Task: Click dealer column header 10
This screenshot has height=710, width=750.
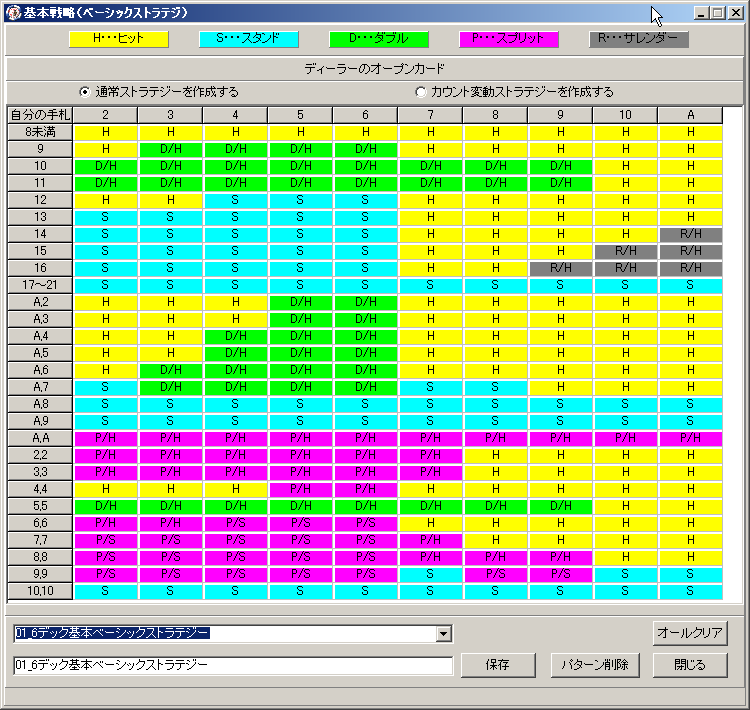Action: click(626, 115)
